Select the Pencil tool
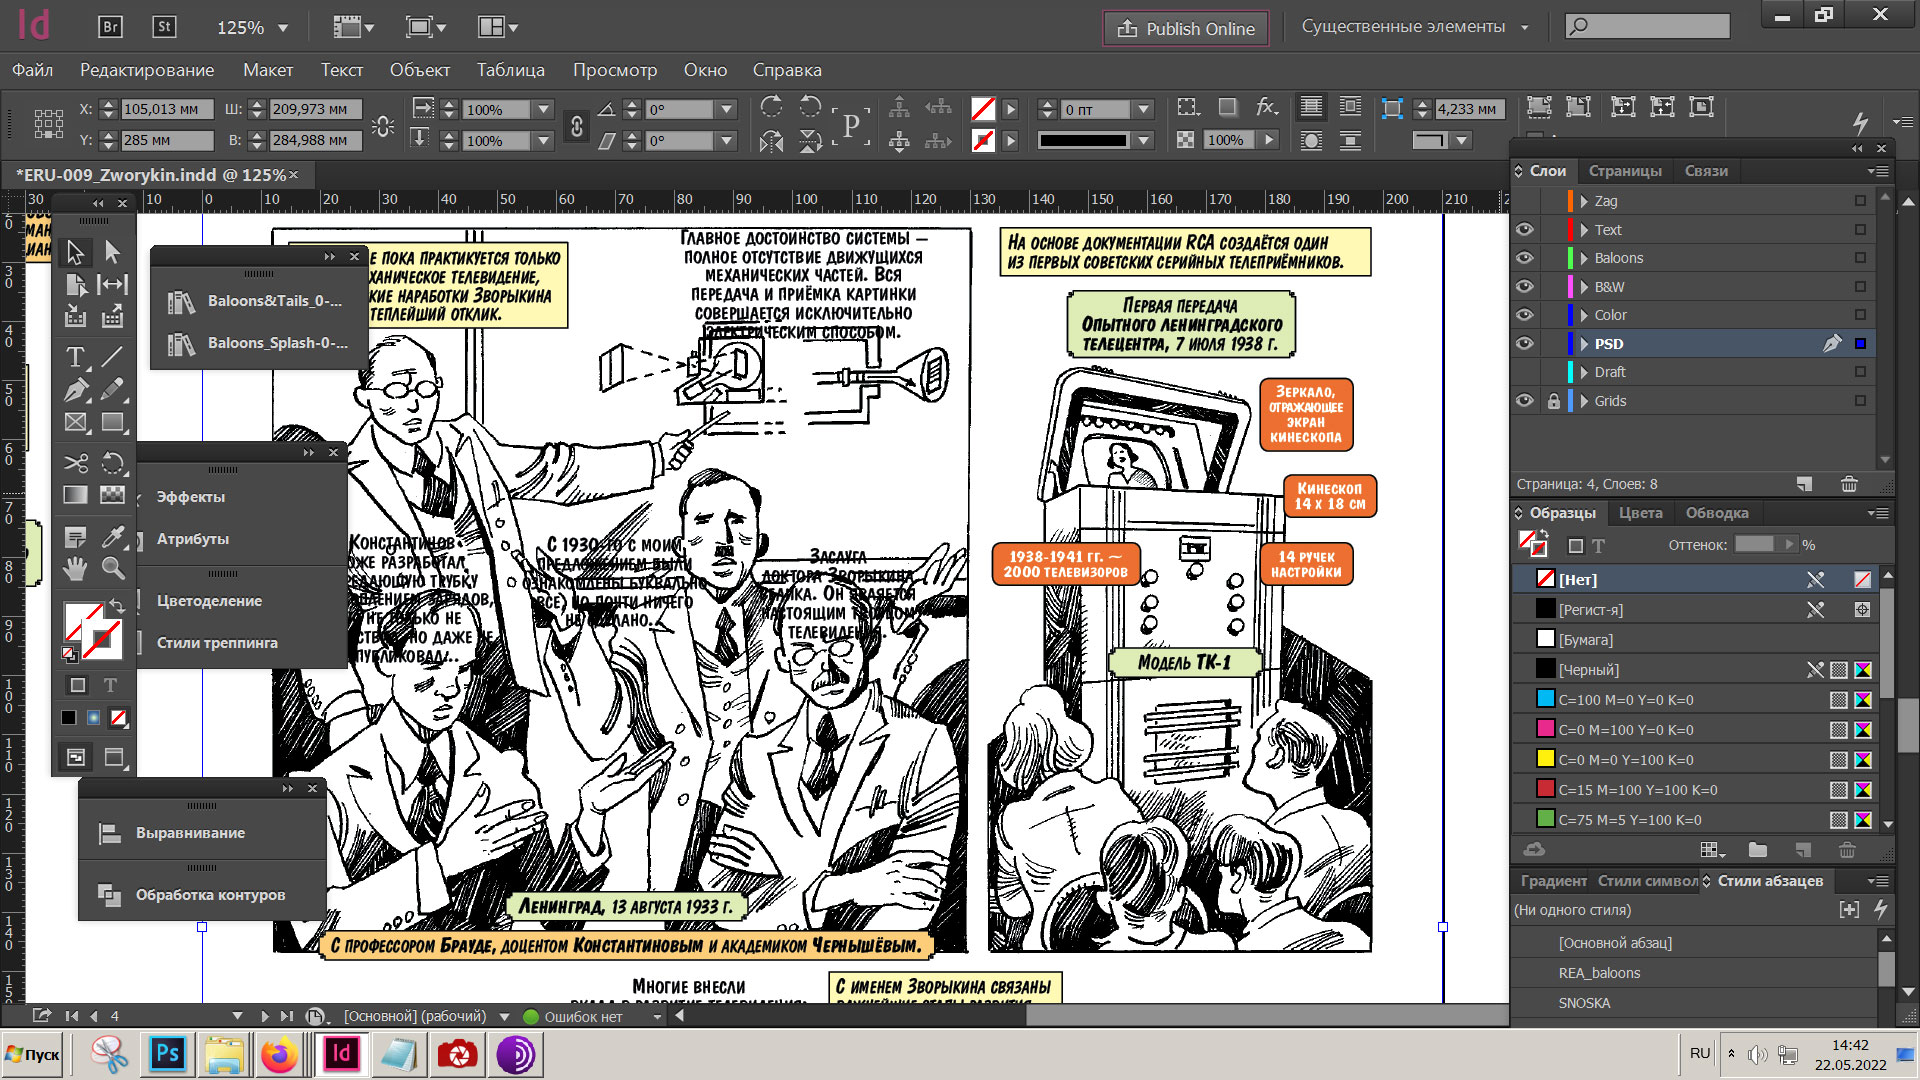This screenshot has height=1080, width=1920. coord(112,390)
